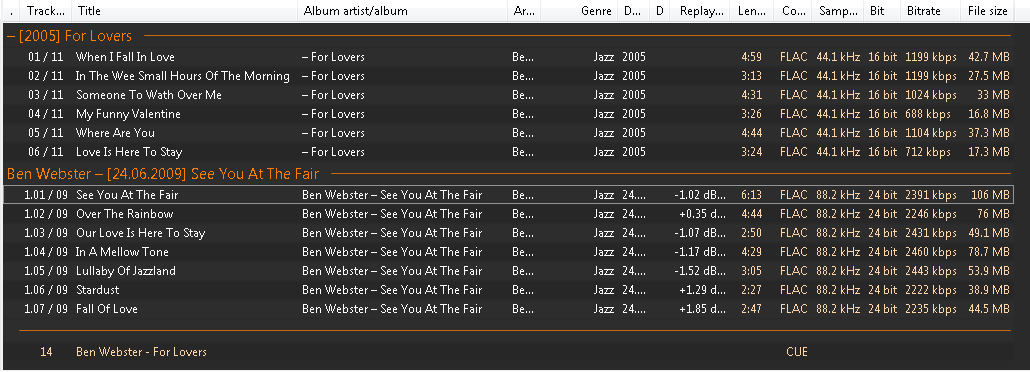Select the Ben Webster - For Lovers footer entry
Image resolution: width=1030 pixels, height=372 pixels.
[x=141, y=352]
